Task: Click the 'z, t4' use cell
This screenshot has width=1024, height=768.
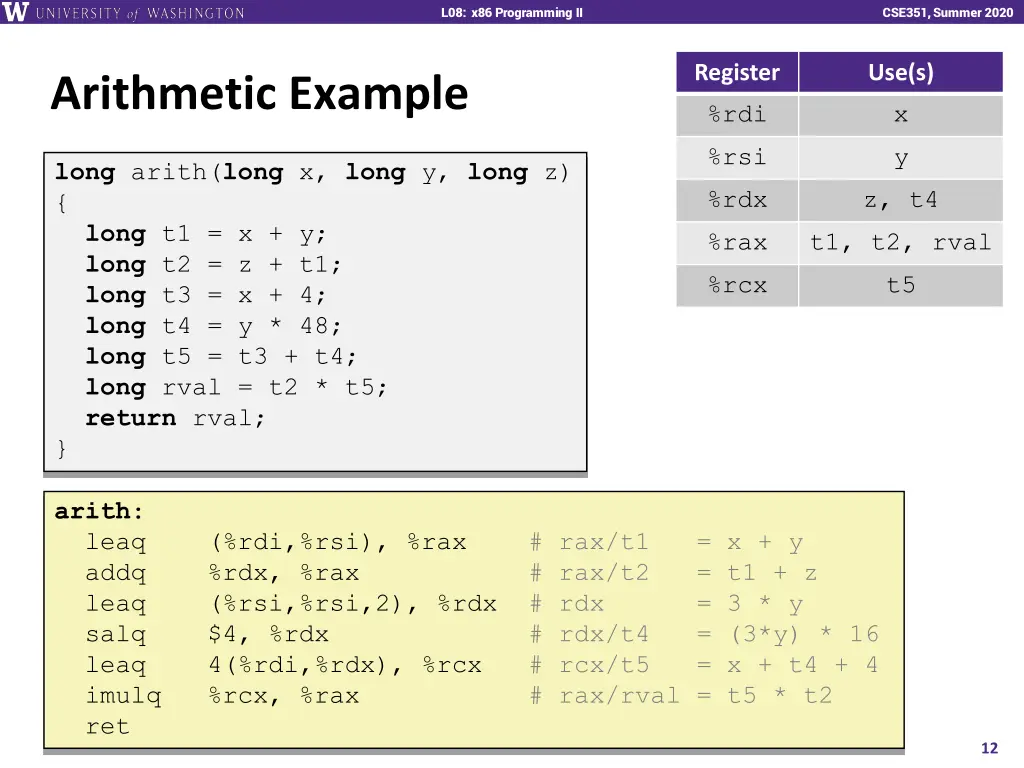Action: click(901, 200)
